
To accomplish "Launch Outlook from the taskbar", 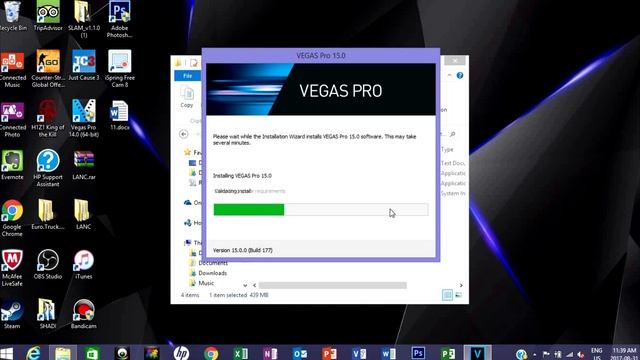I will [300, 353].
